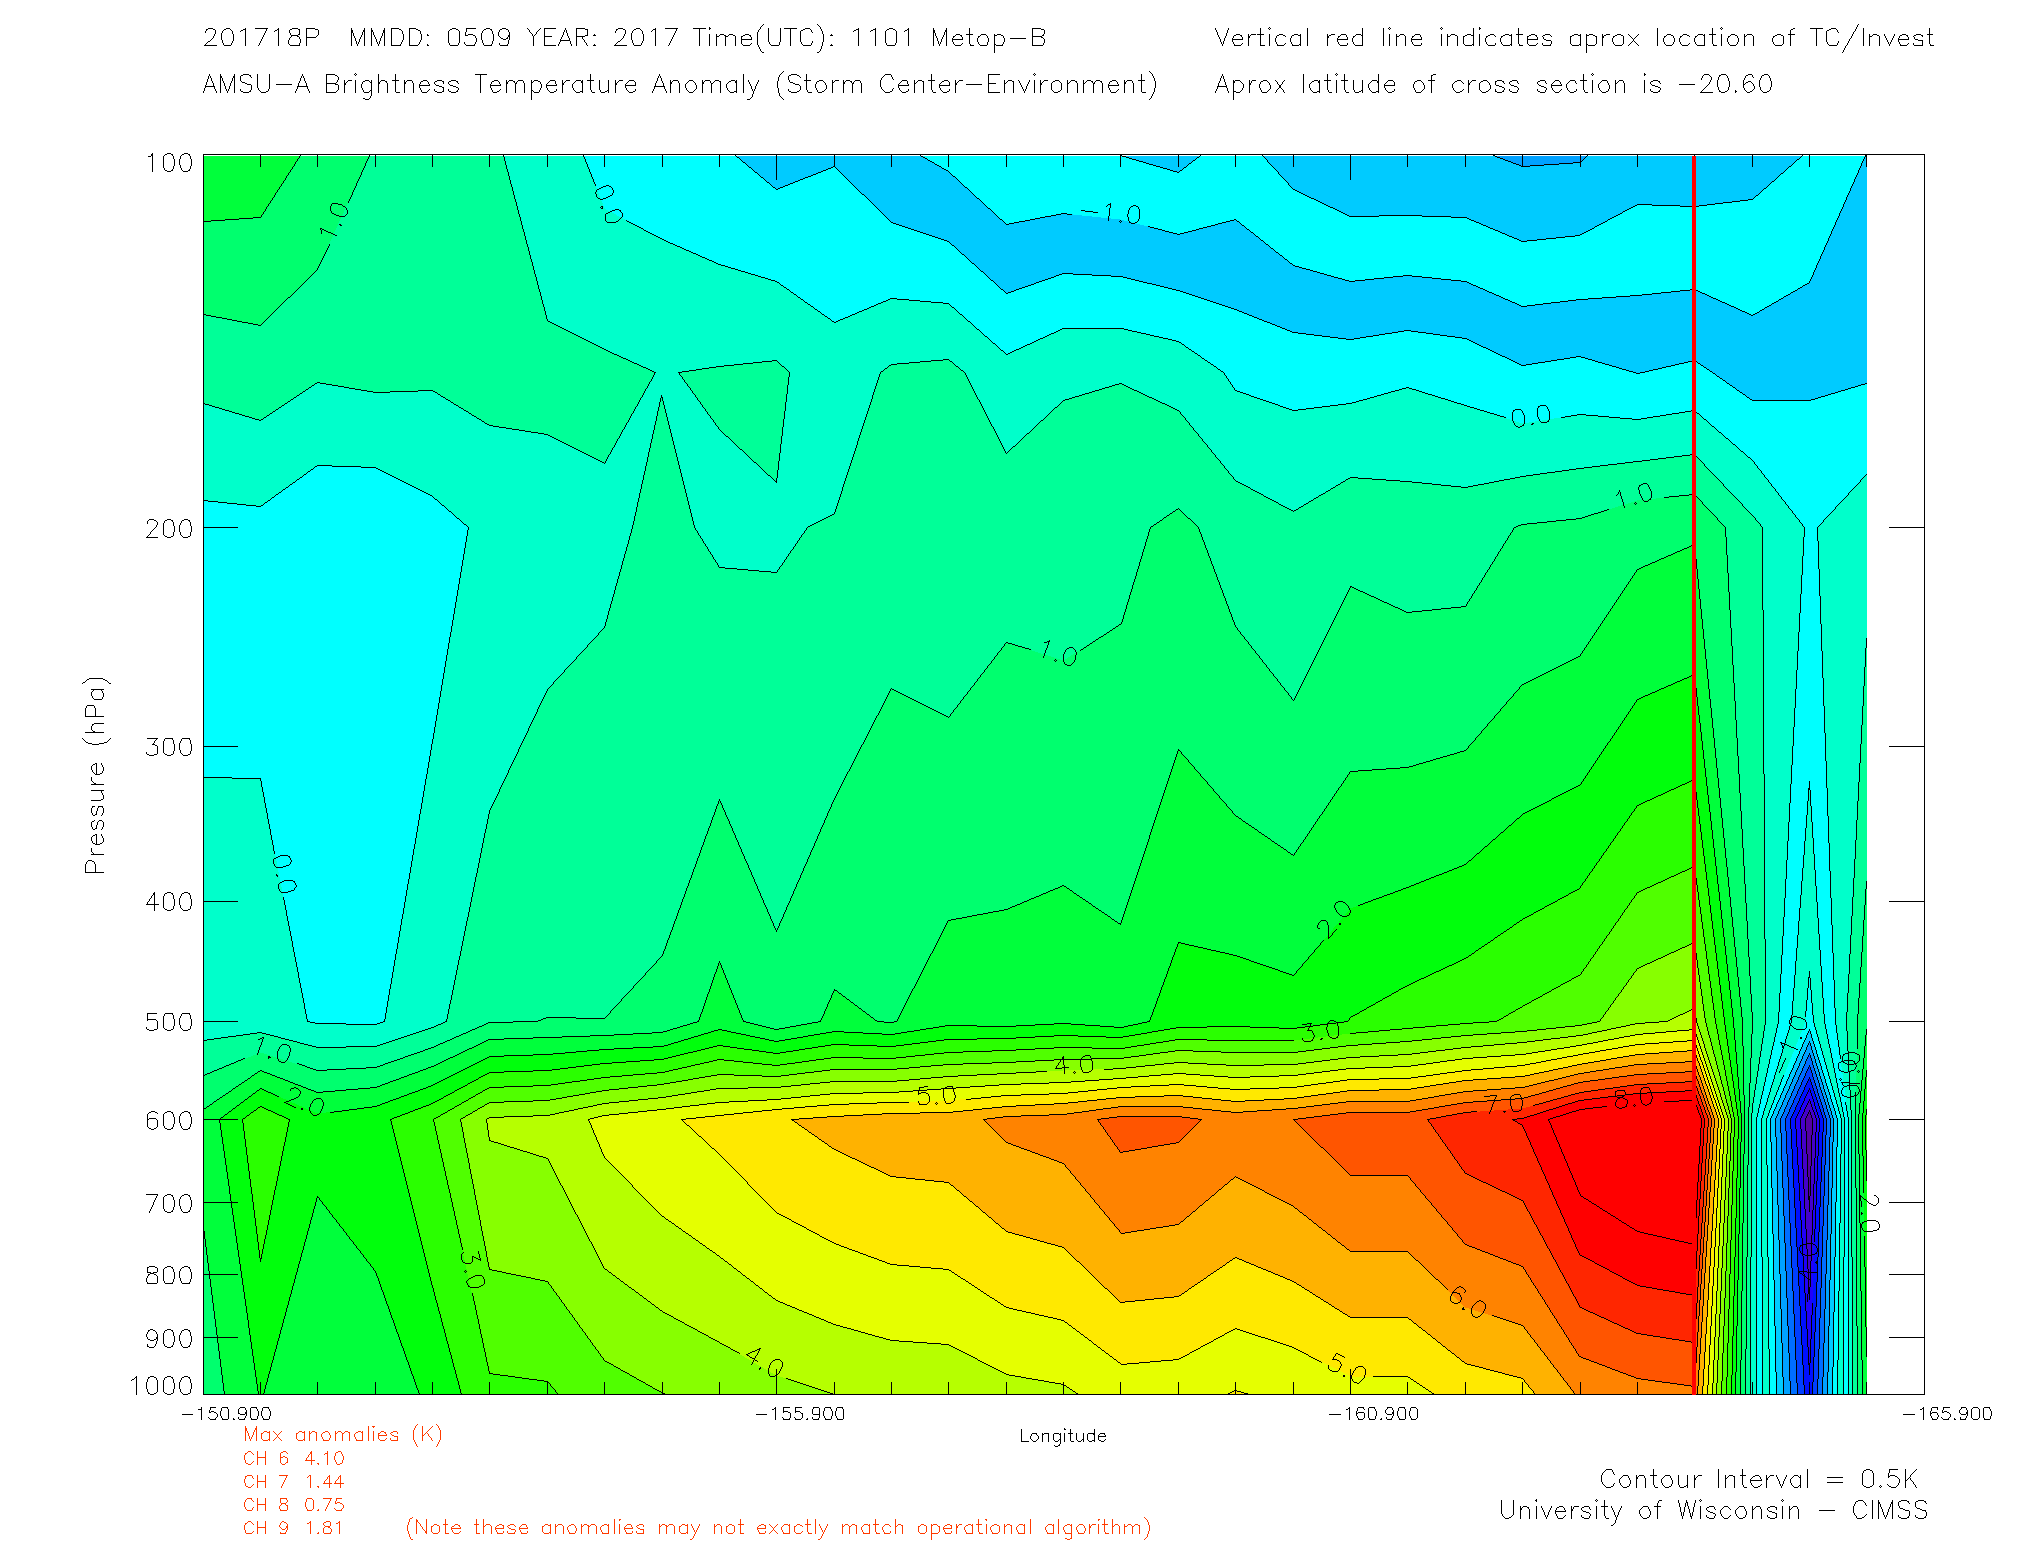This screenshot has width=2025, height=1550.
Task: Click the Contour Interval = 0.5K text
Action: pyautogui.click(x=1758, y=1479)
